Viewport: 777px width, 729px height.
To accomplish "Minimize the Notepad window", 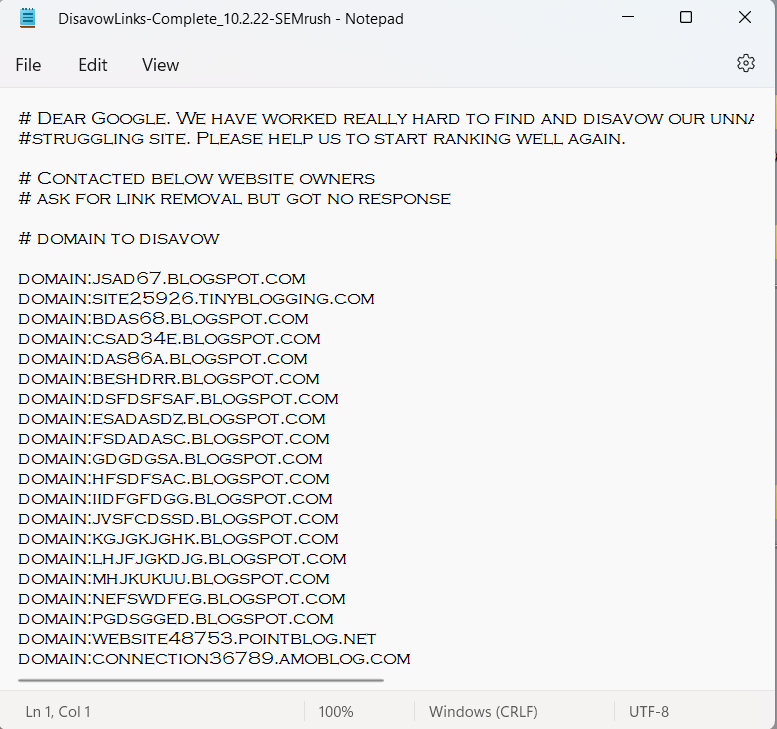I will click(628, 17).
